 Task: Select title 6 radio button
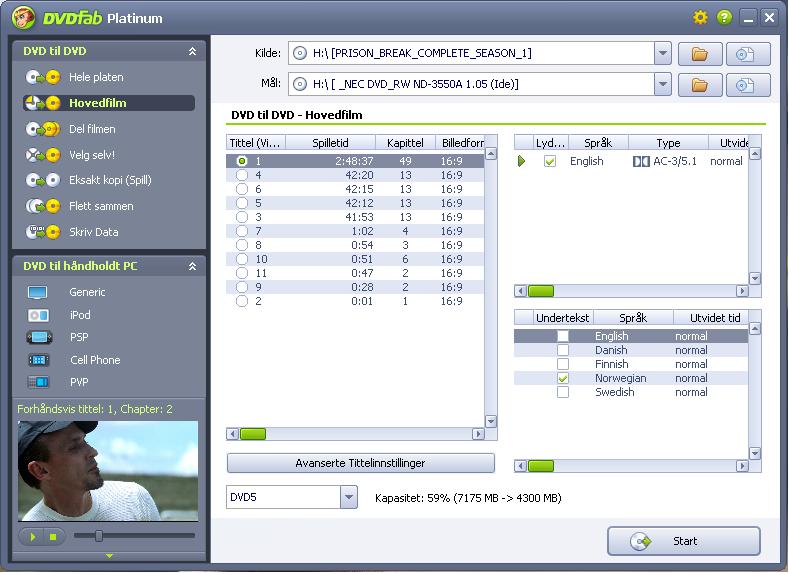click(x=242, y=189)
